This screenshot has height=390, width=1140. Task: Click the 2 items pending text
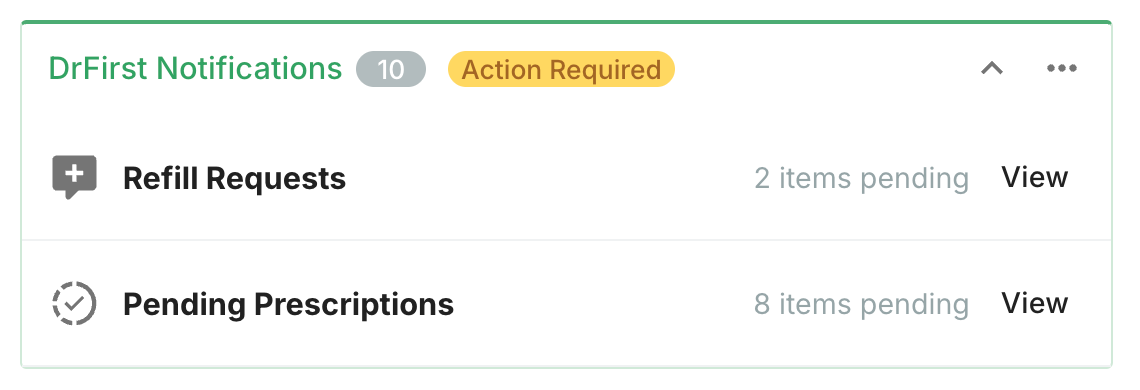(862, 178)
